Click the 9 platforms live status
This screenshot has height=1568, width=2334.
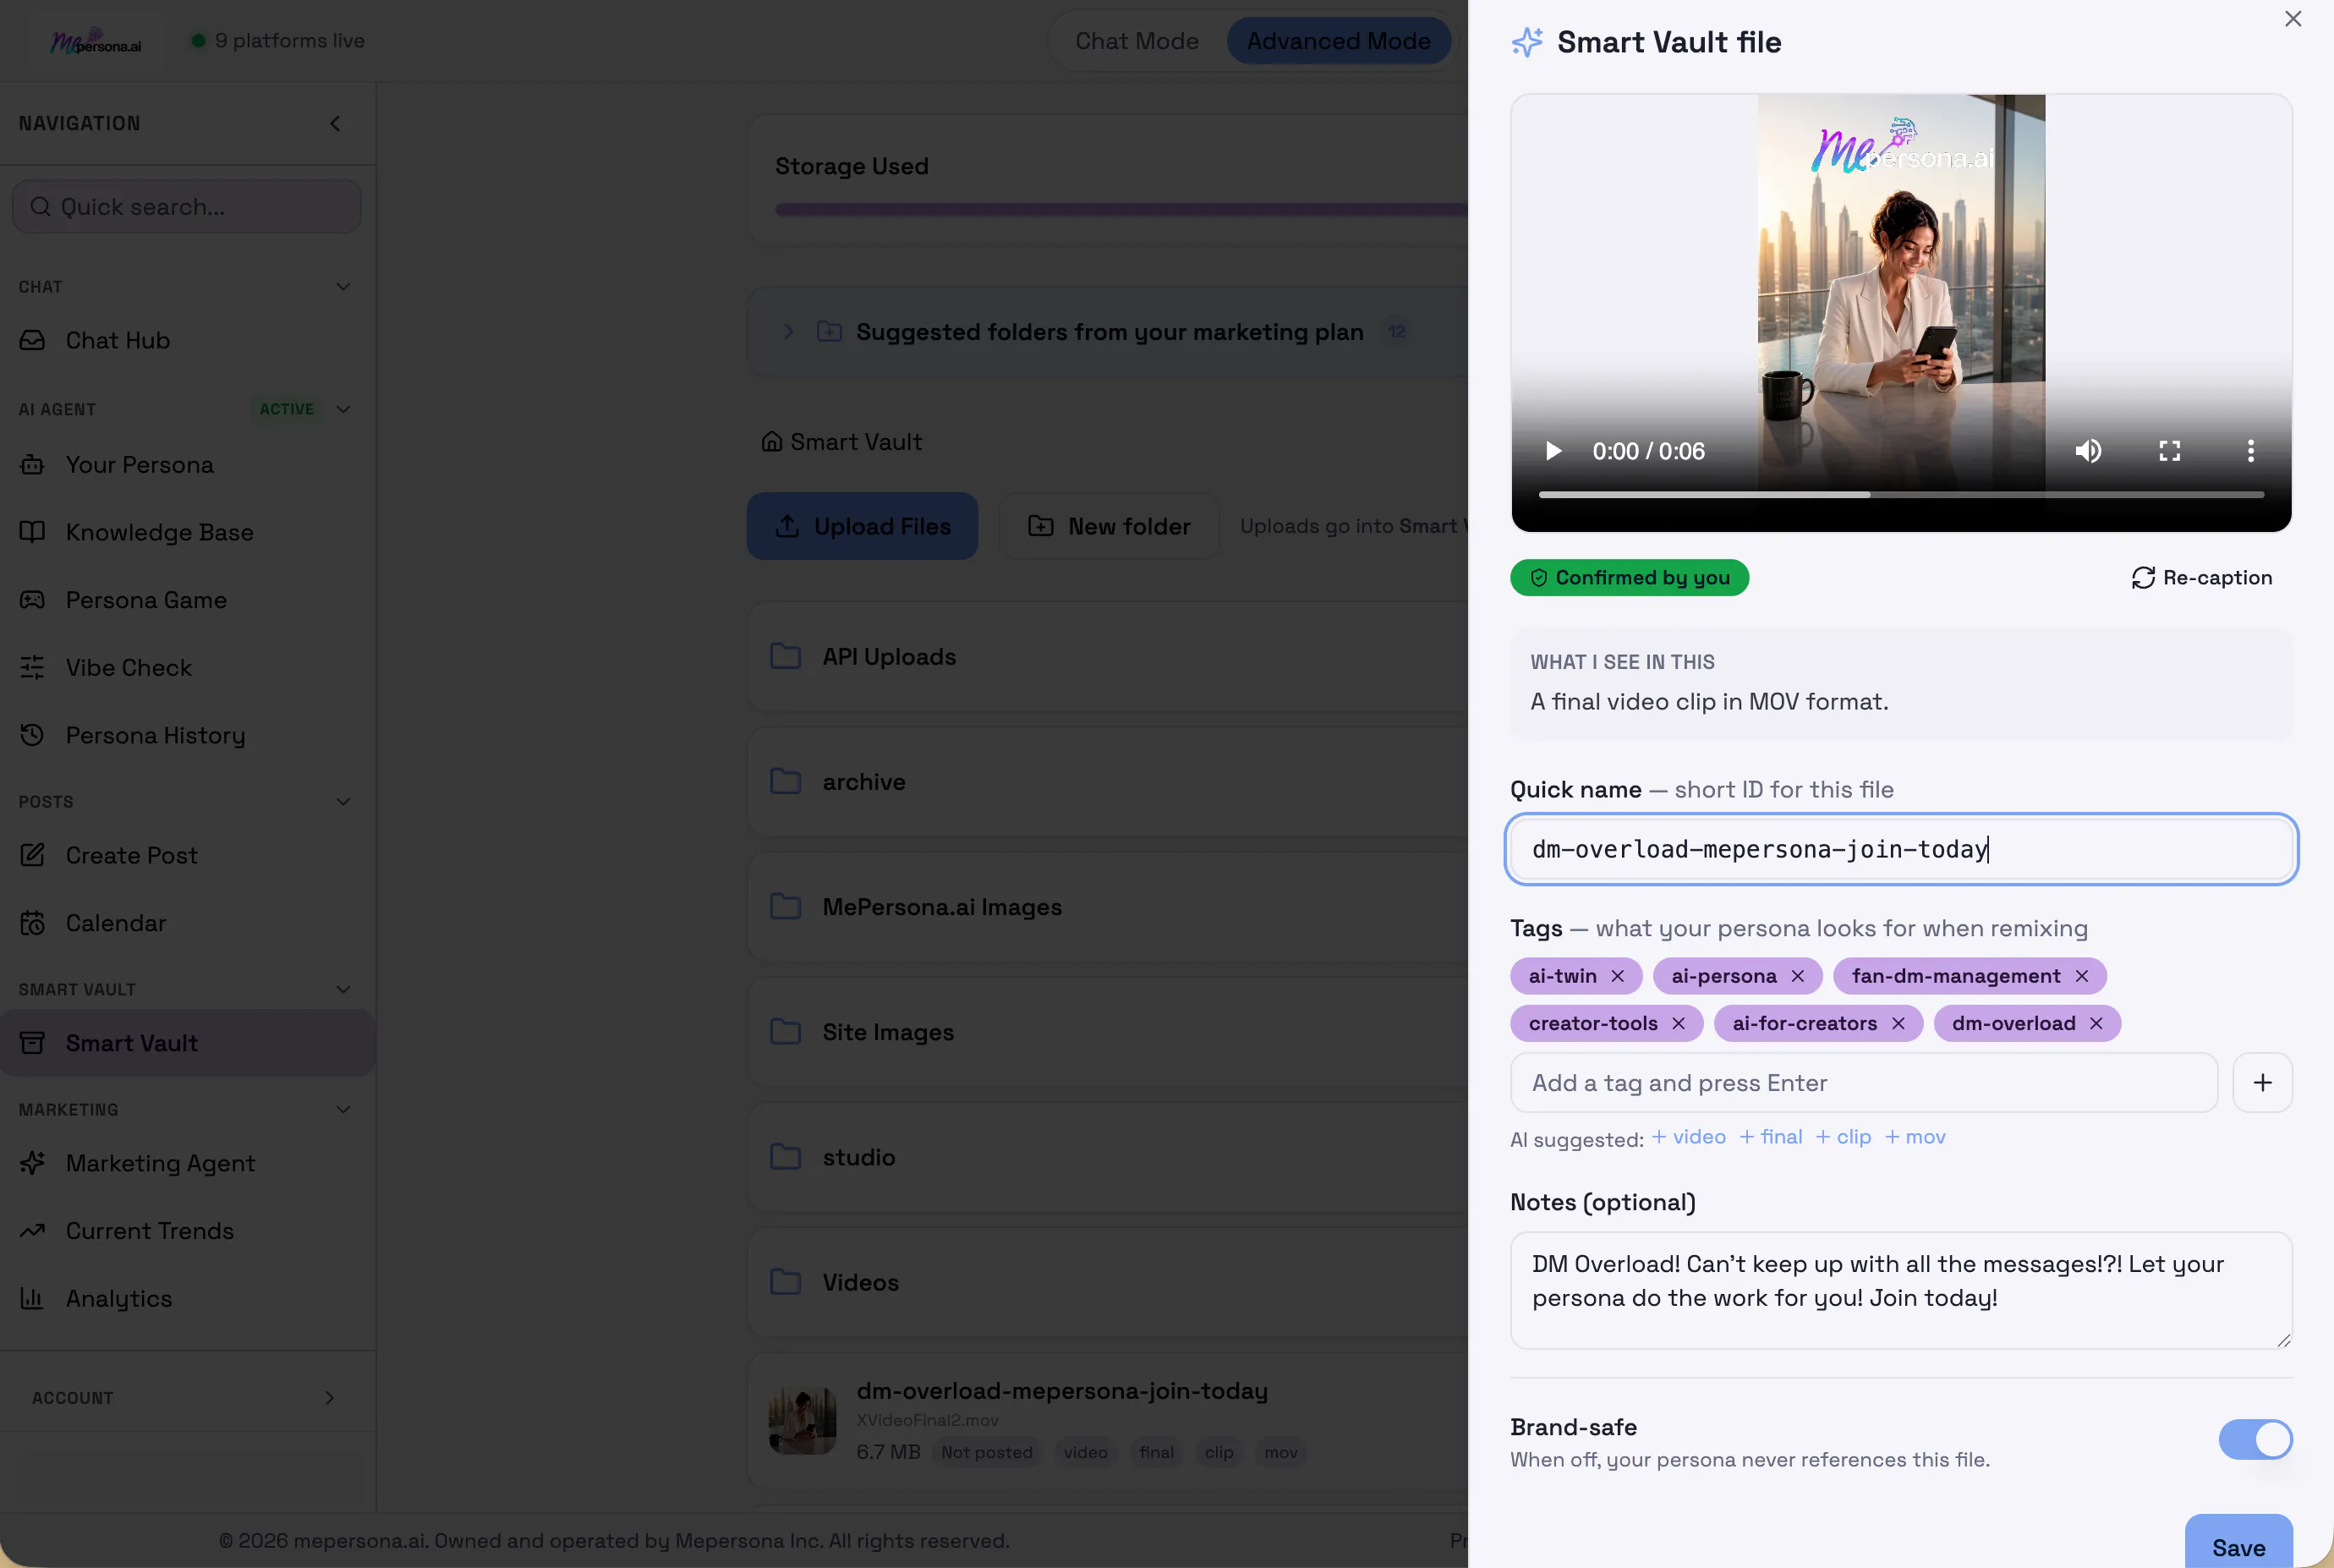coord(278,41)
